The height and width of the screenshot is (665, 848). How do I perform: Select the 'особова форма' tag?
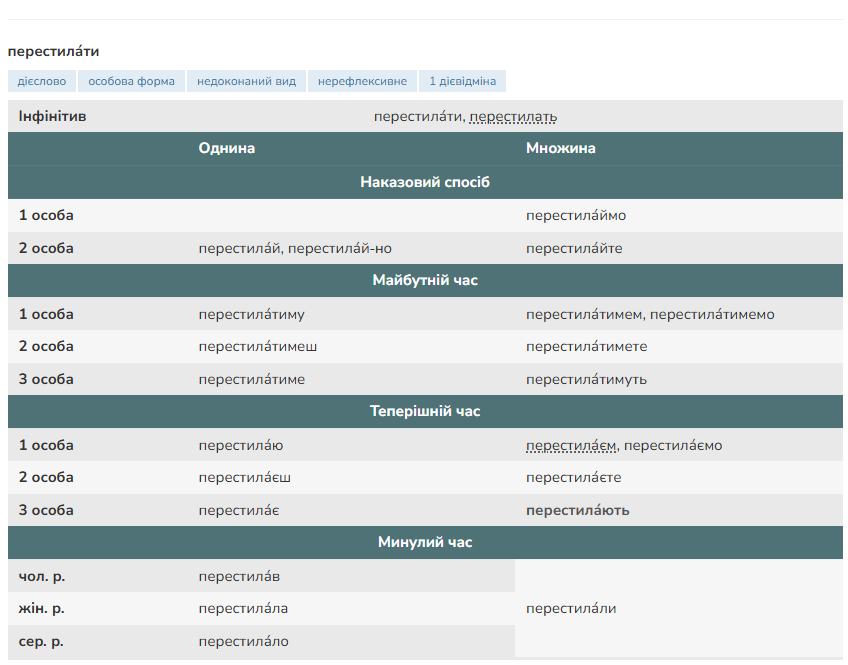pos(131,81)
